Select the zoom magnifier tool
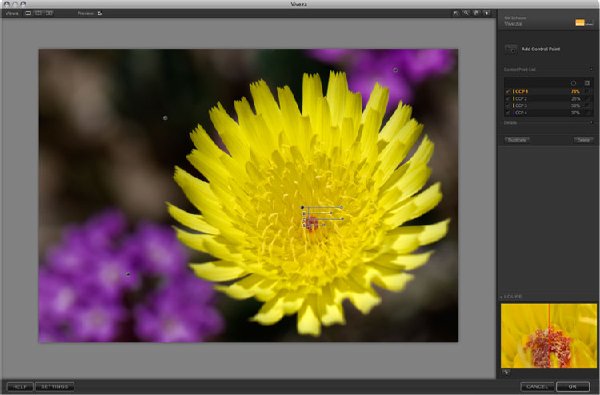 tap(466, 13)
